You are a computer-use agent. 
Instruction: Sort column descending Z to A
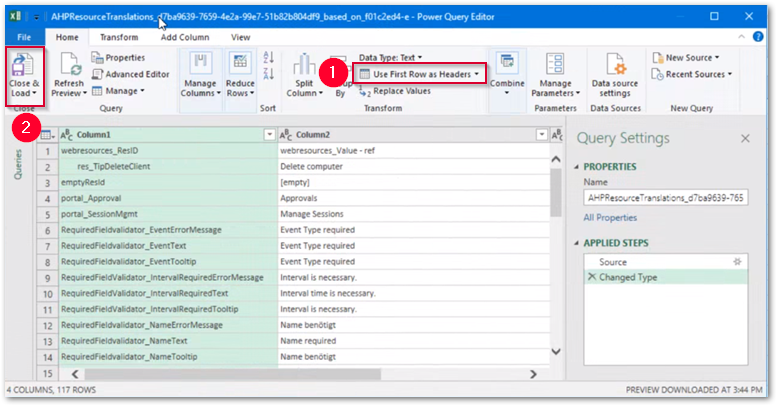268,74
